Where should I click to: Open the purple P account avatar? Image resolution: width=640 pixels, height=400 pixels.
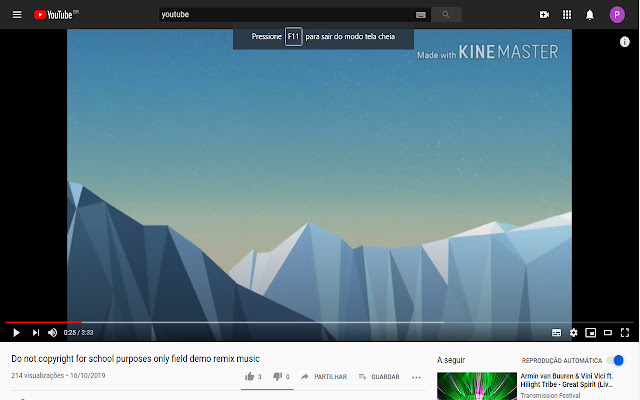(x=617, y=15)
